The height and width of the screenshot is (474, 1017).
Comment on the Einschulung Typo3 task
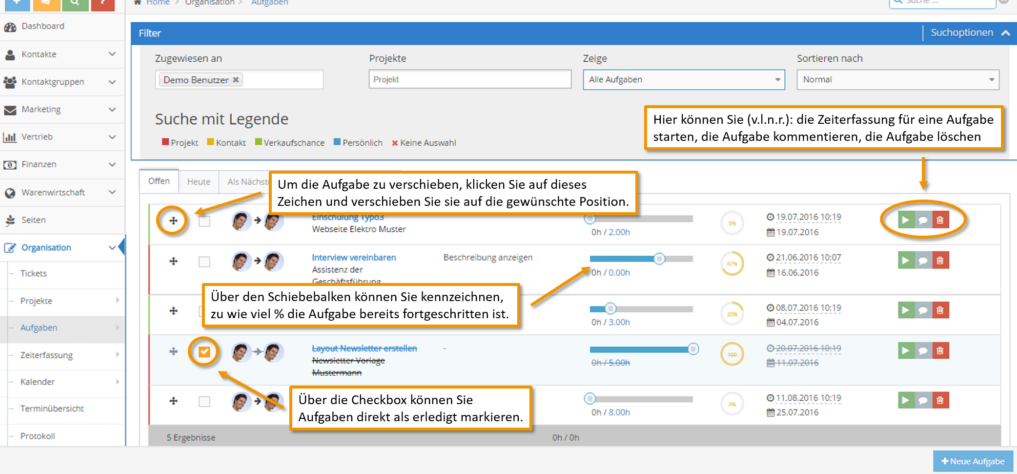click(x=922, y=220)
